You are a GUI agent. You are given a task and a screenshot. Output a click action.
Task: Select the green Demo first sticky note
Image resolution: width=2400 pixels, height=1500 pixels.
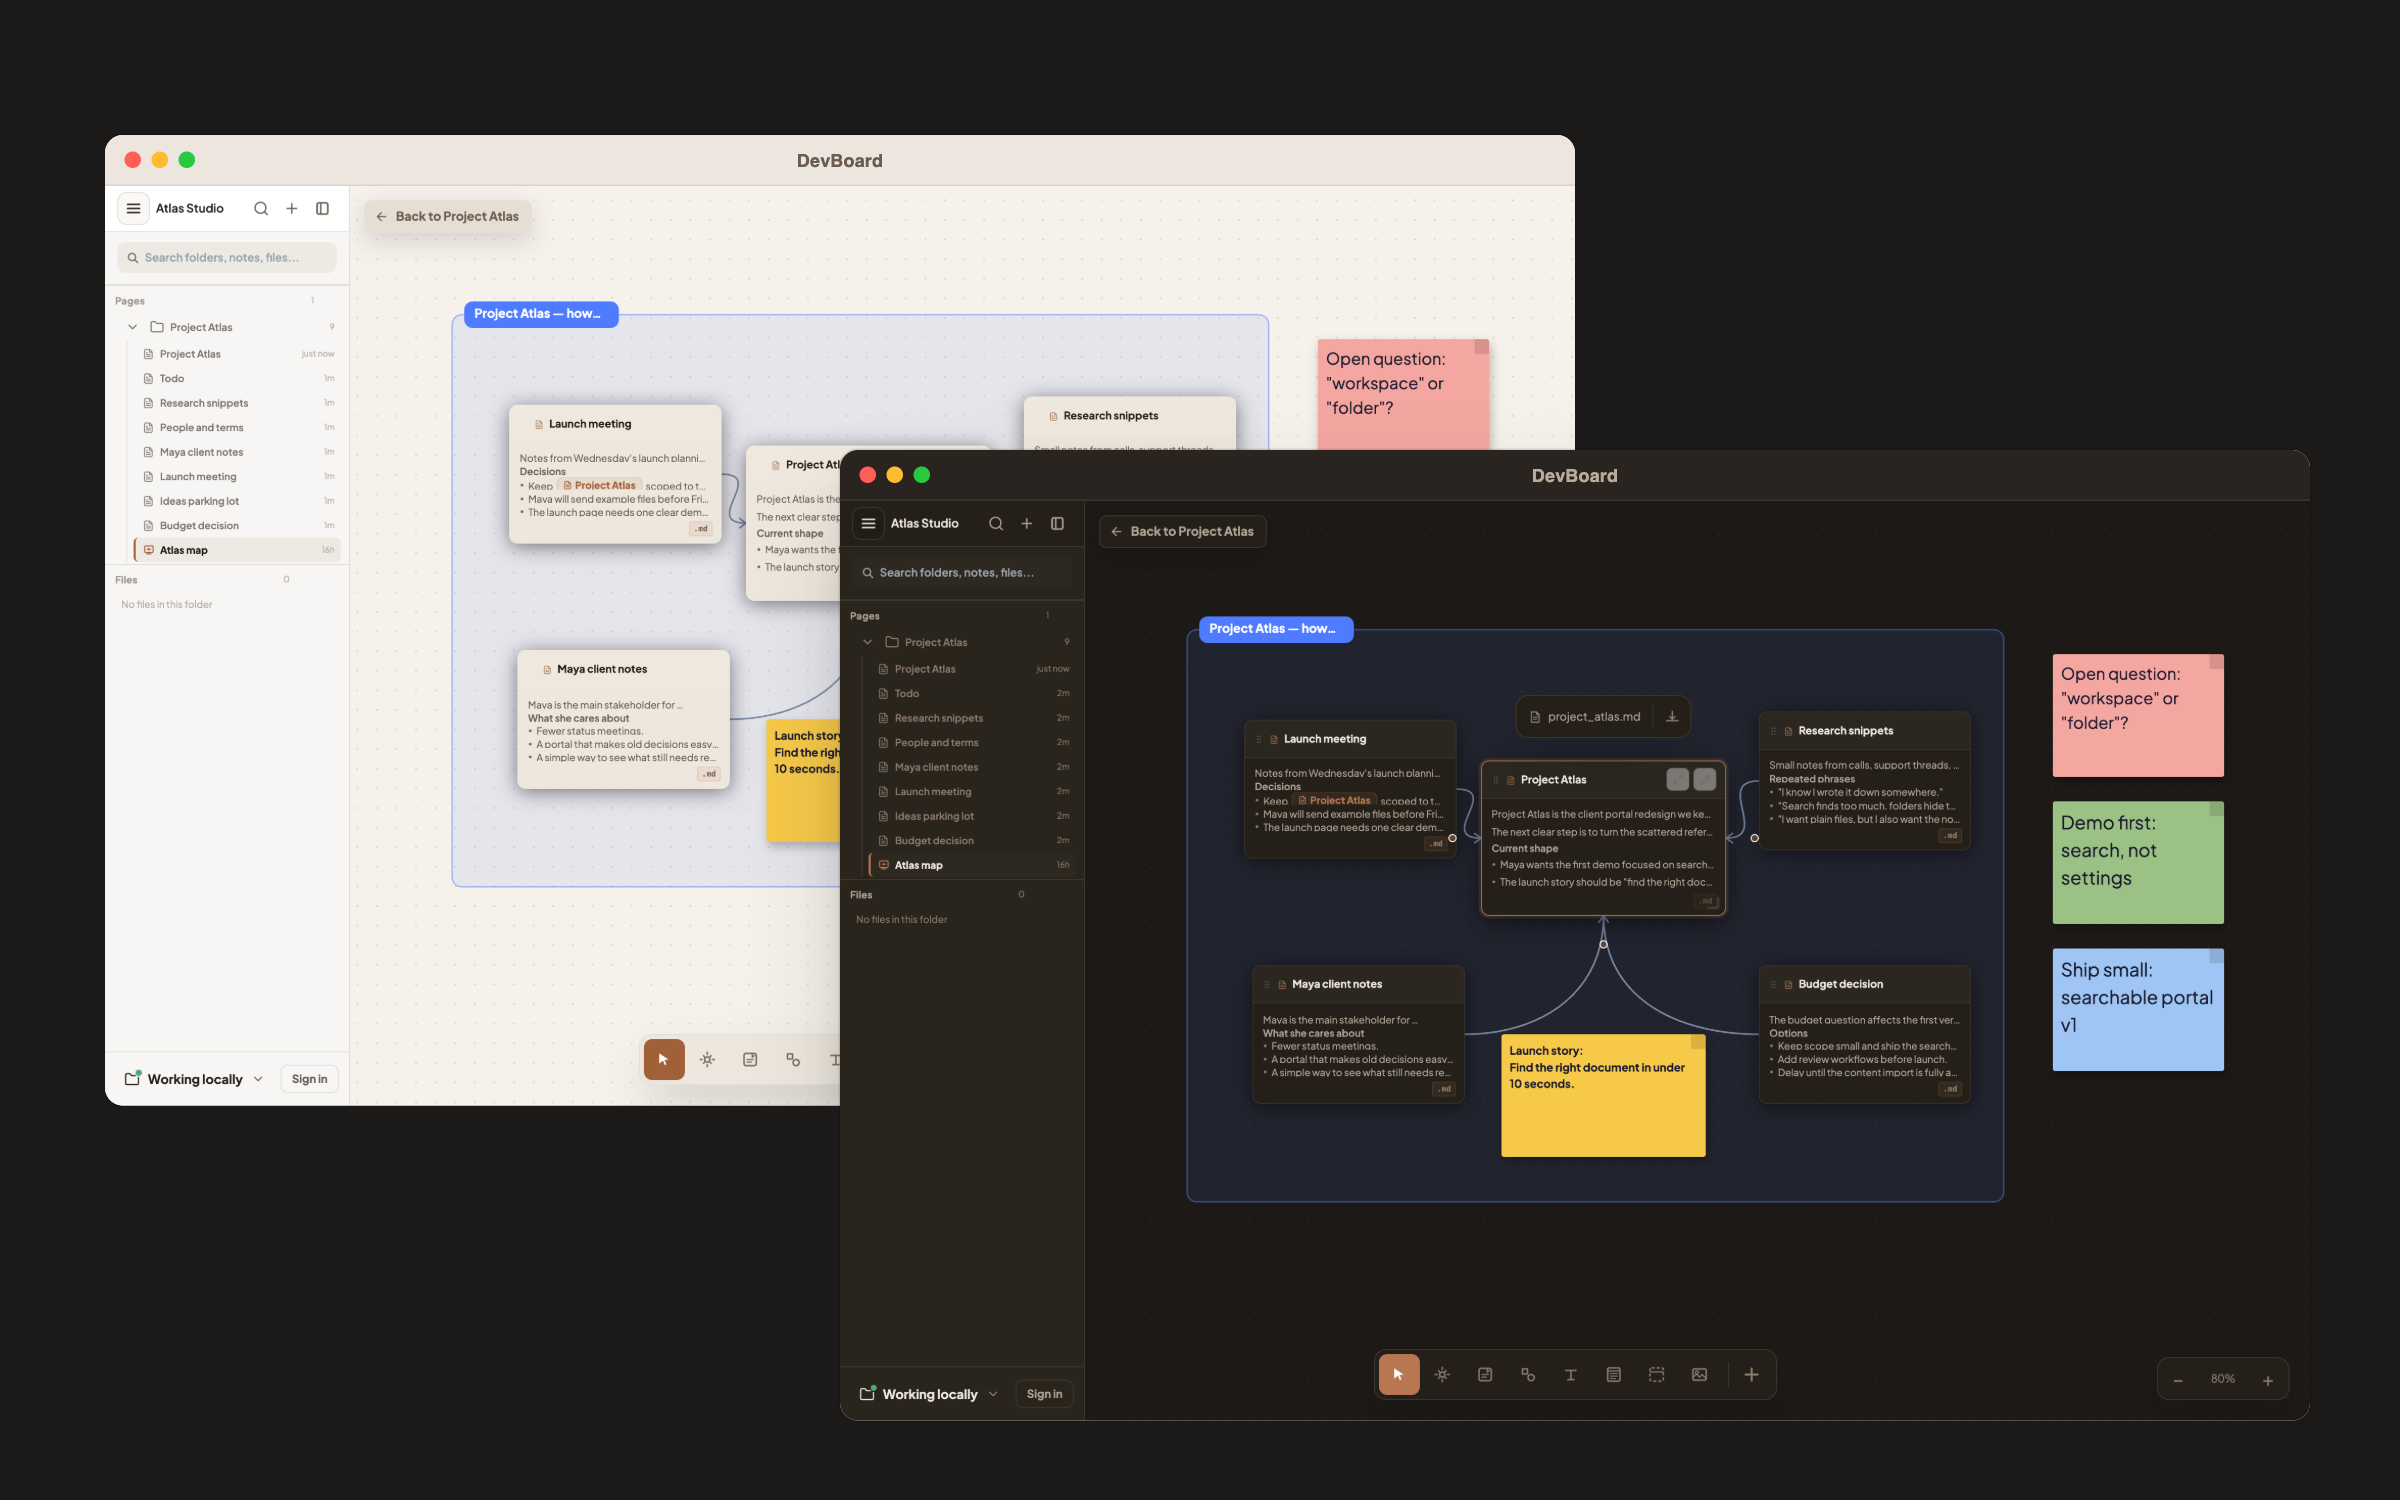pyautogui.click(x=2138, y=862)
